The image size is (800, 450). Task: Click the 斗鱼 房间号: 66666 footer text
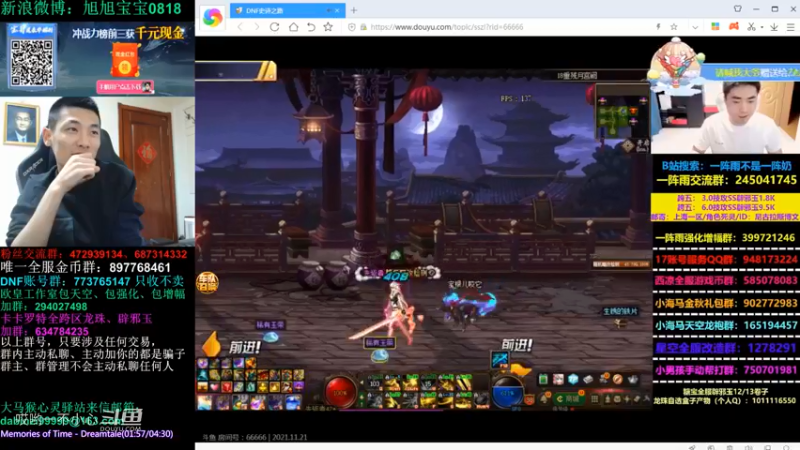click(255, 437)
